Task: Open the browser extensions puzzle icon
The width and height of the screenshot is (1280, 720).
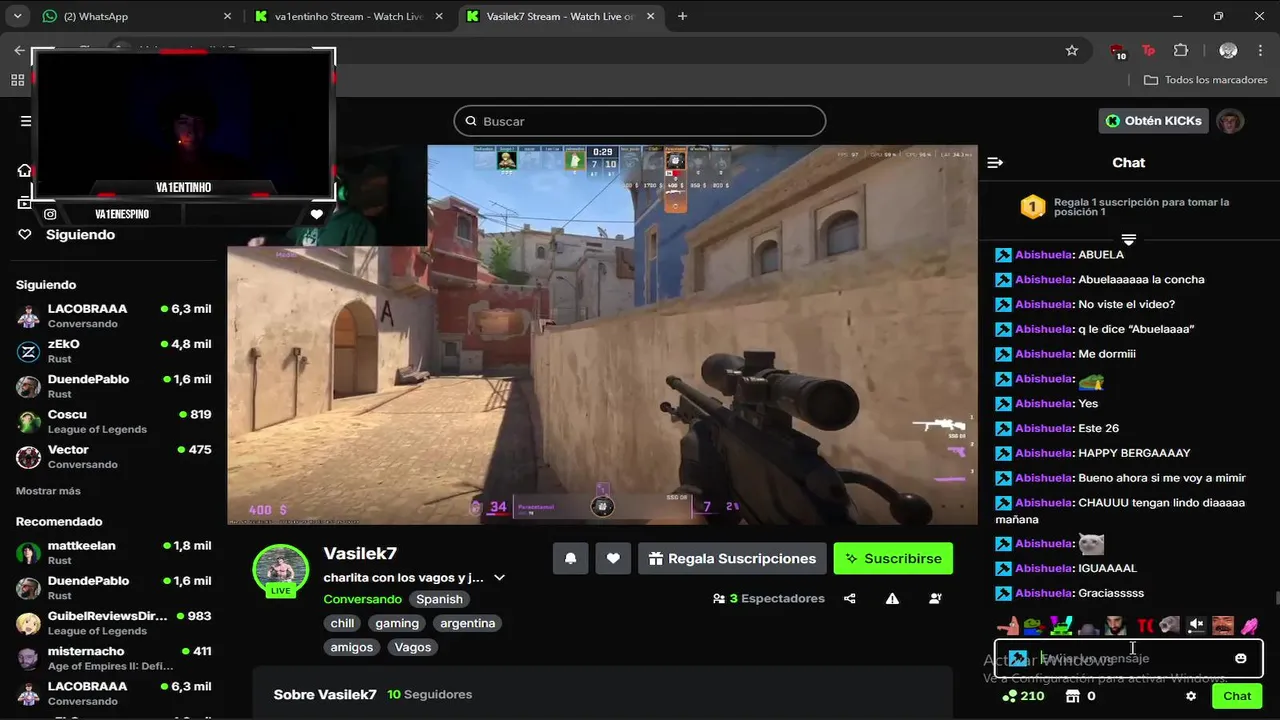Action: click(1181, 50)
